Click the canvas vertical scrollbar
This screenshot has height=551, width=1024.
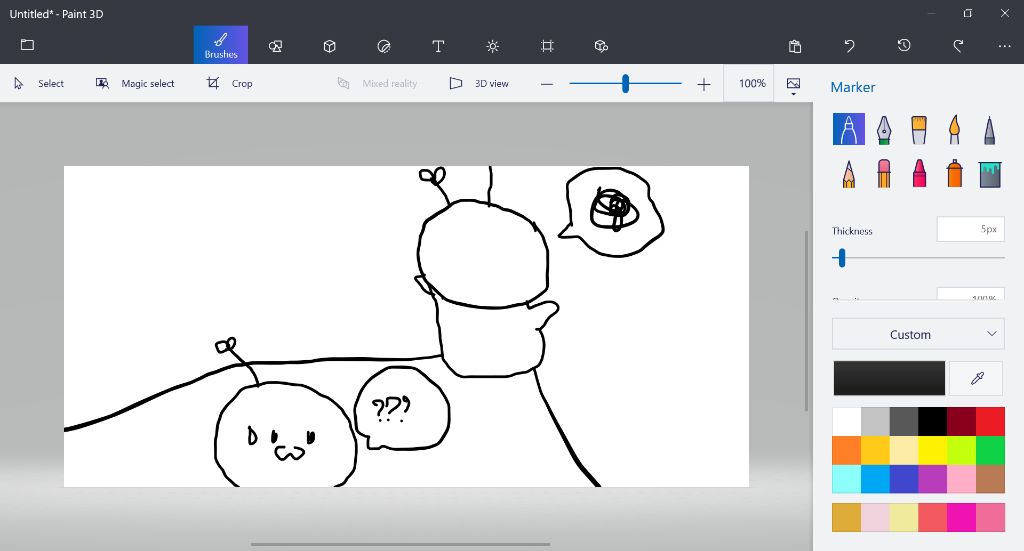pyautogui.click(x=807, y=321)
